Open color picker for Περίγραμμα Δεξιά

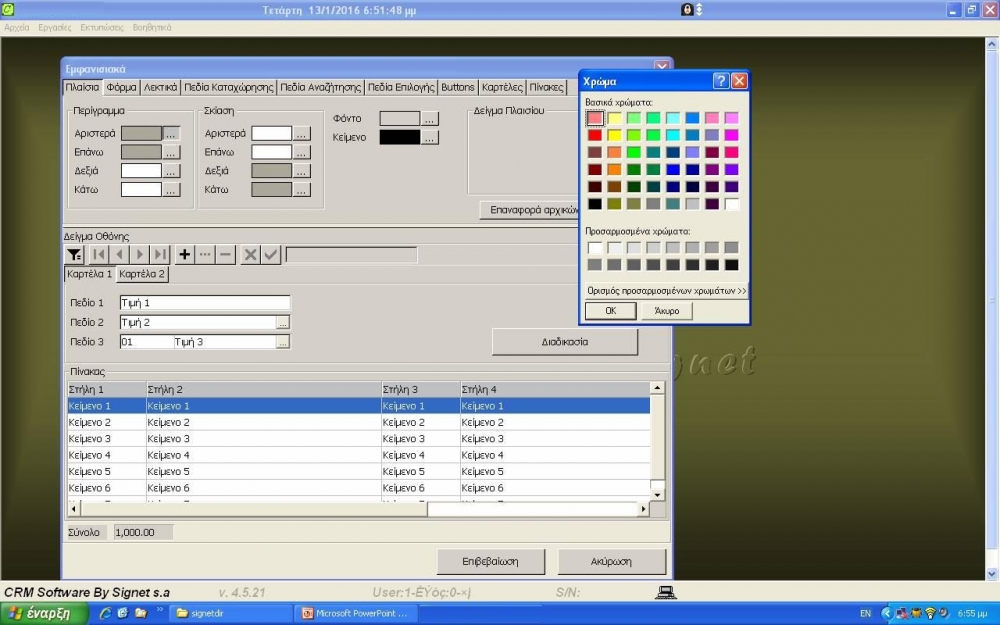click(x=171, y=171)
